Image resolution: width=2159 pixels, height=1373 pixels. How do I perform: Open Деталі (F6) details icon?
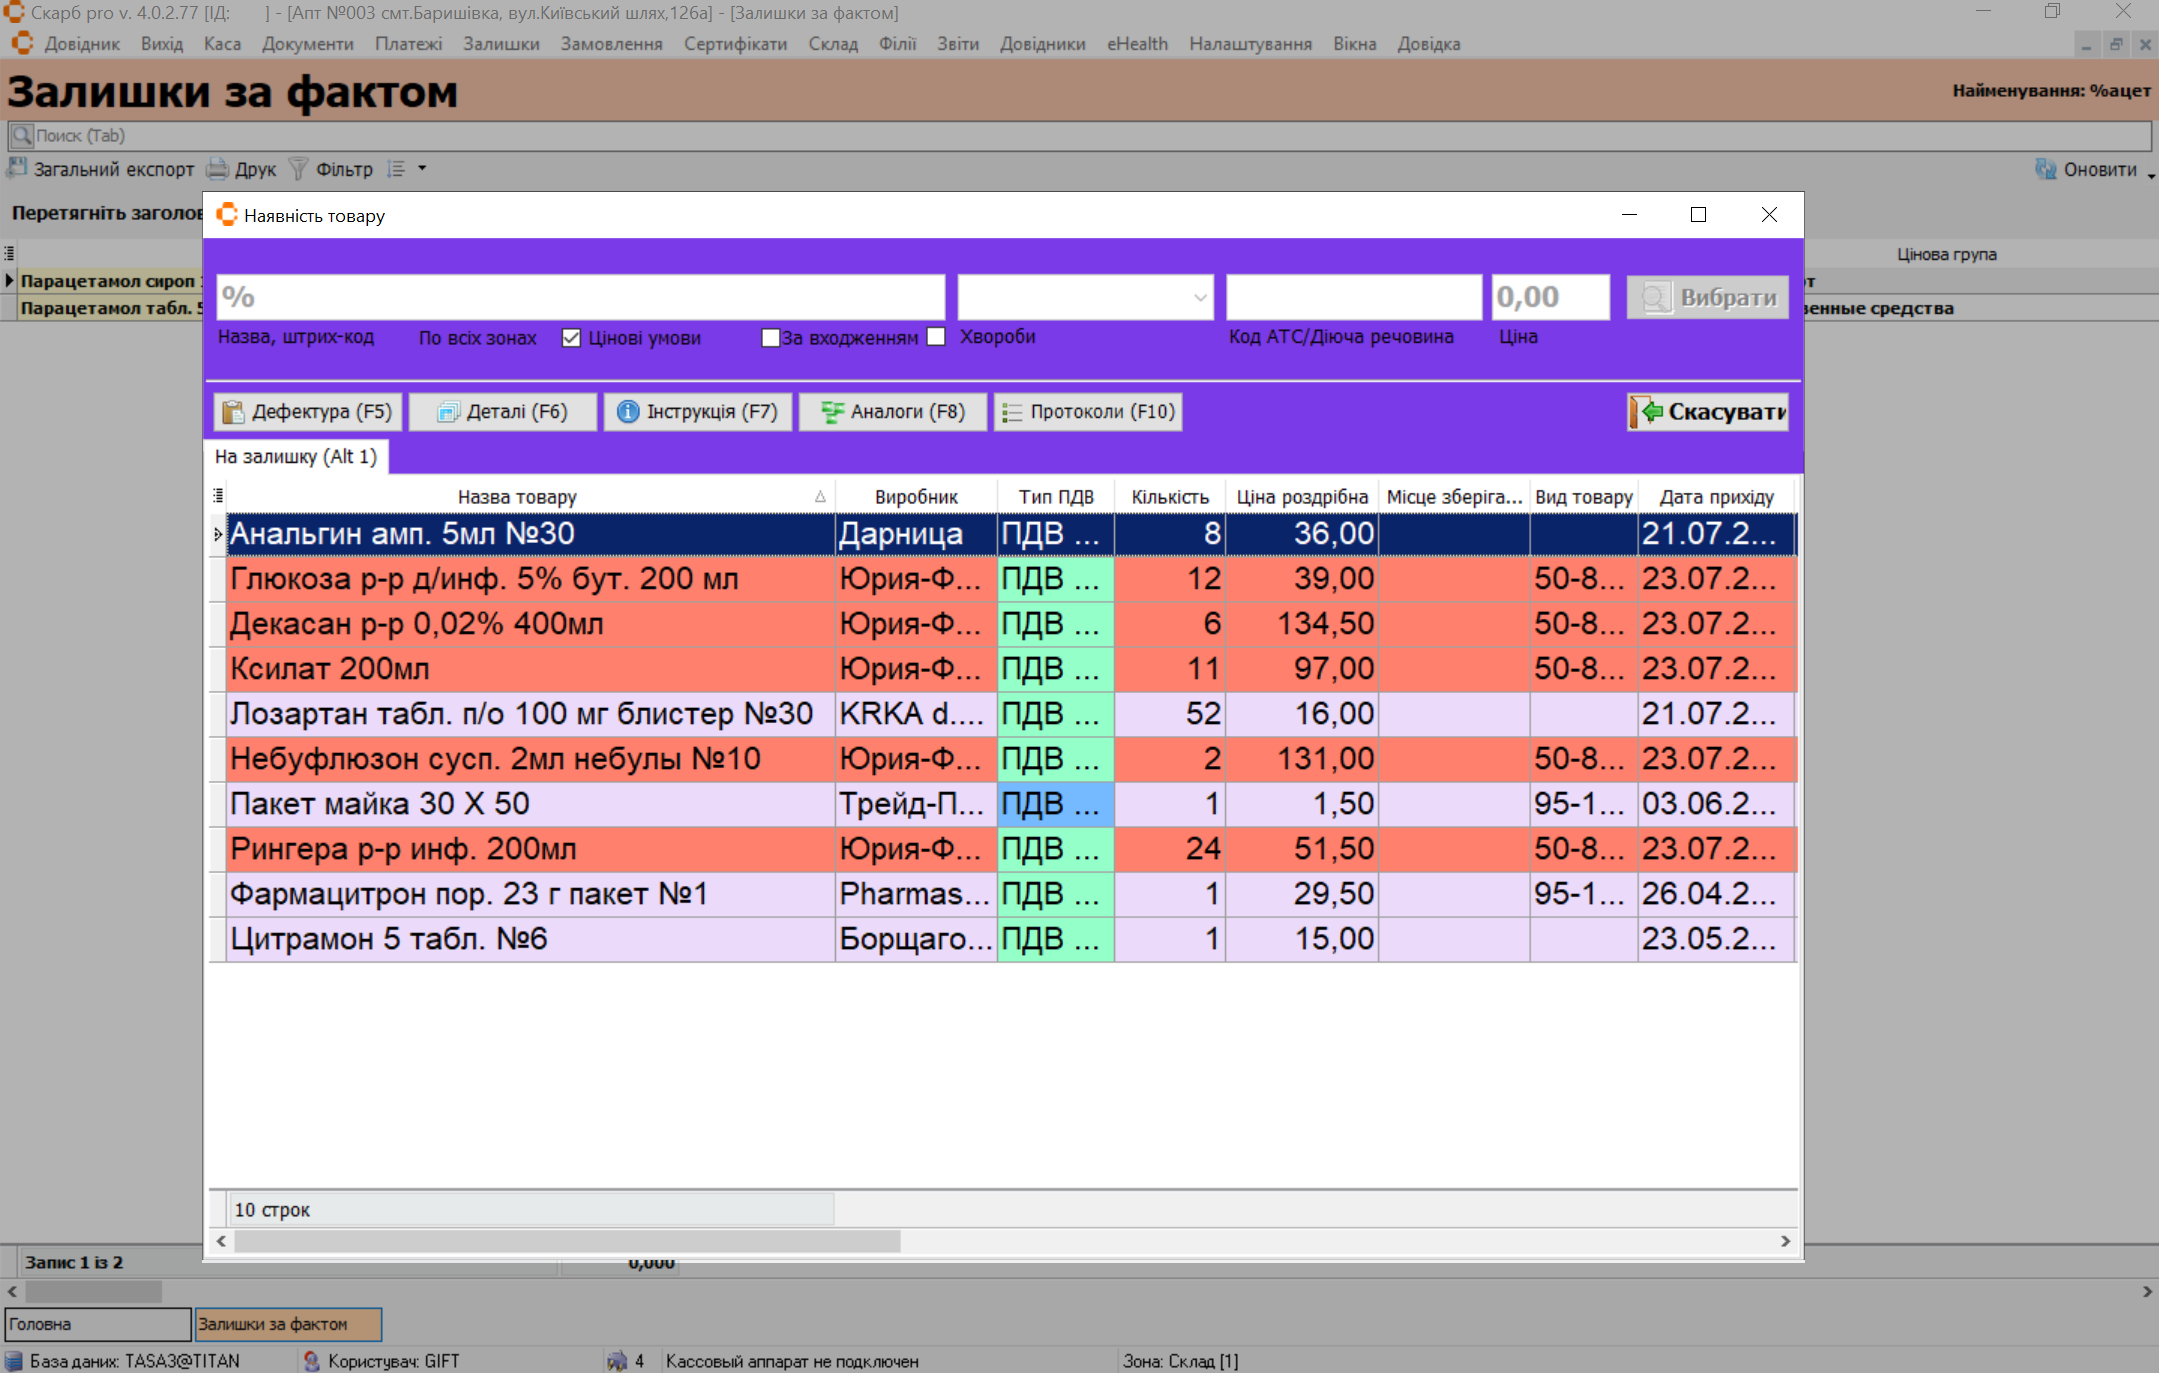click(448, 412)
